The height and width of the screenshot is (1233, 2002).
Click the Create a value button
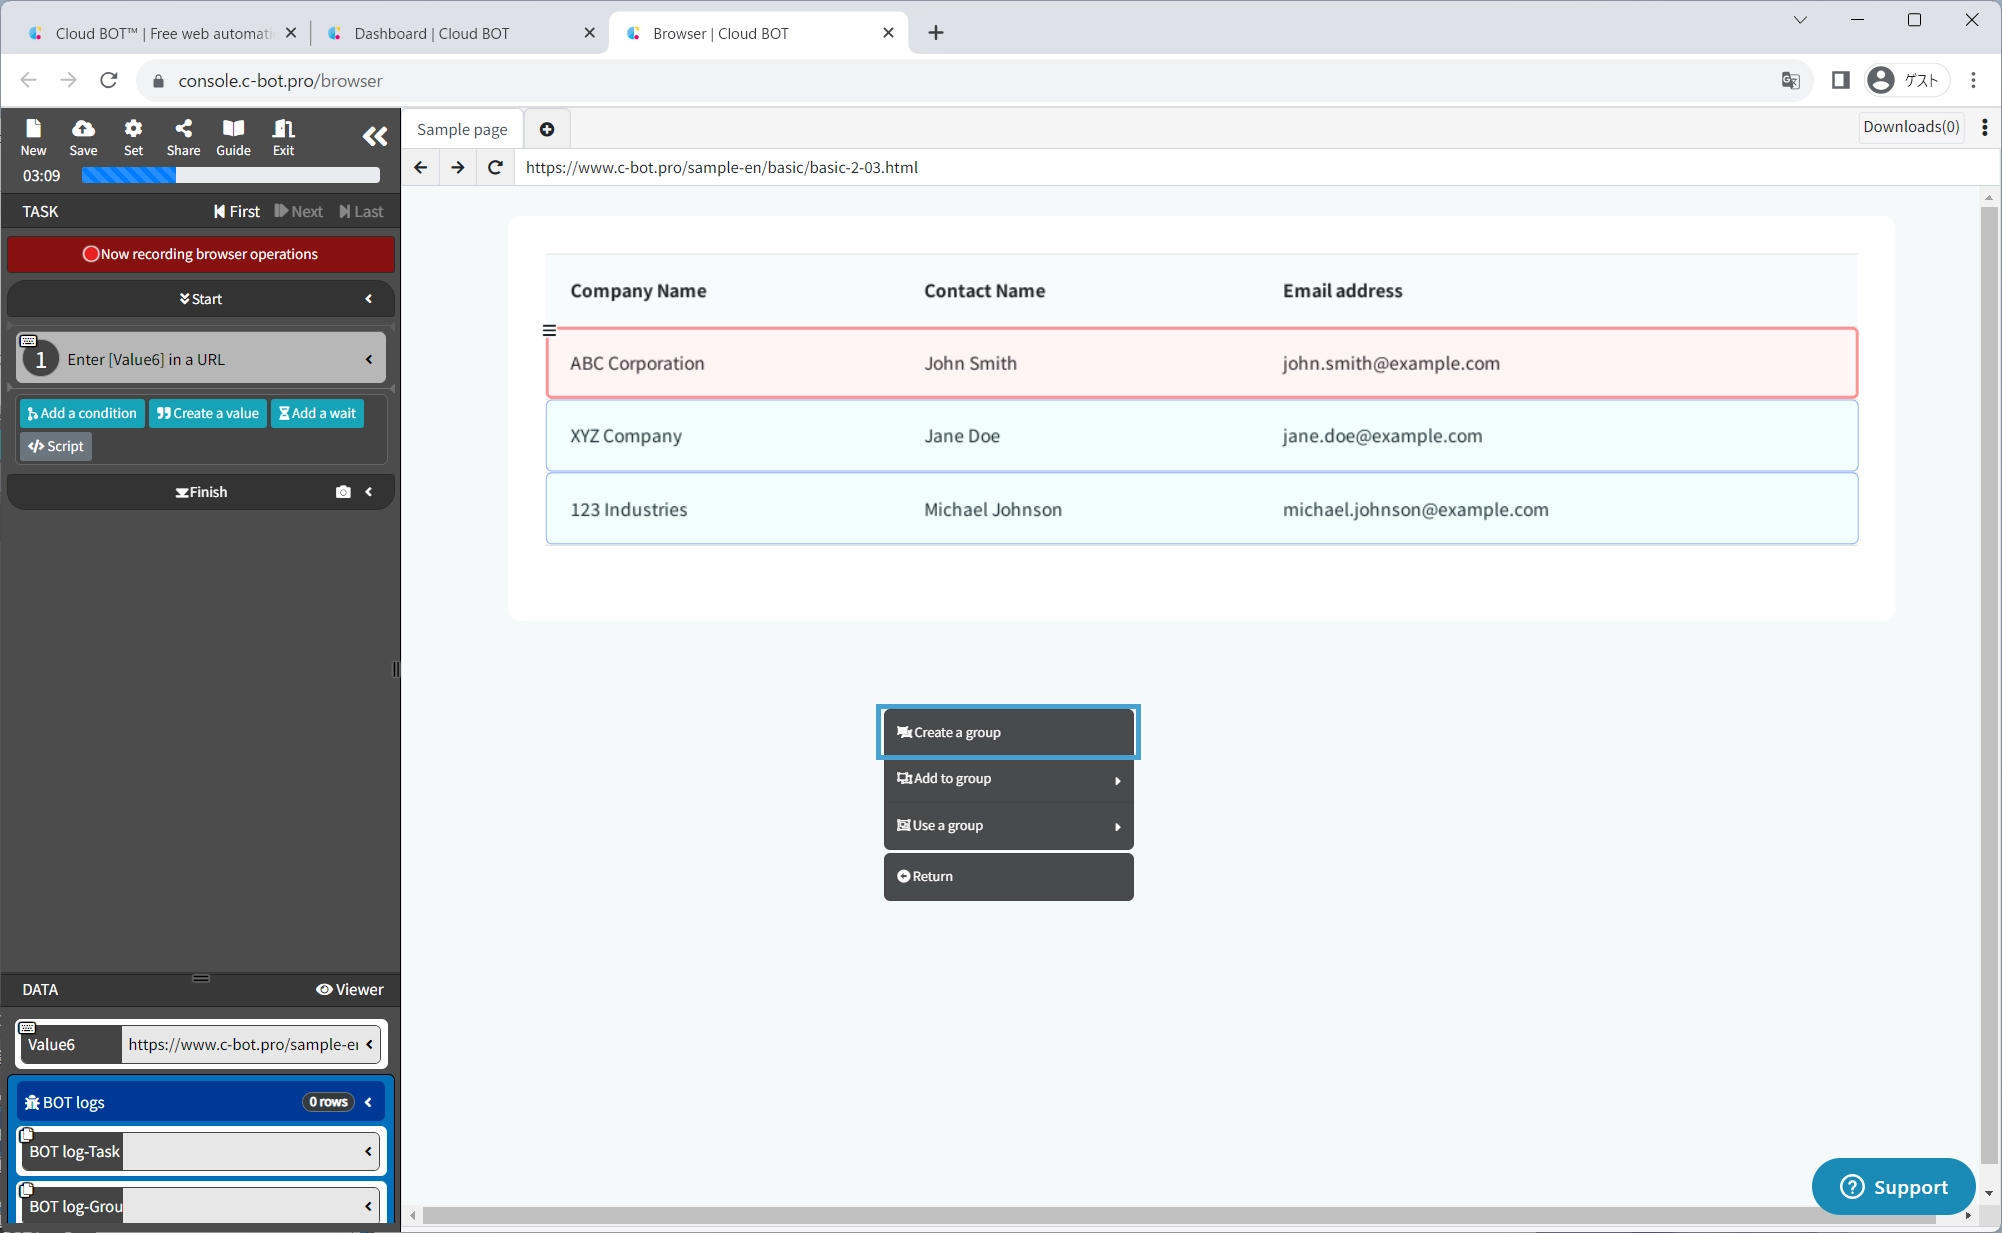point(208,413)
